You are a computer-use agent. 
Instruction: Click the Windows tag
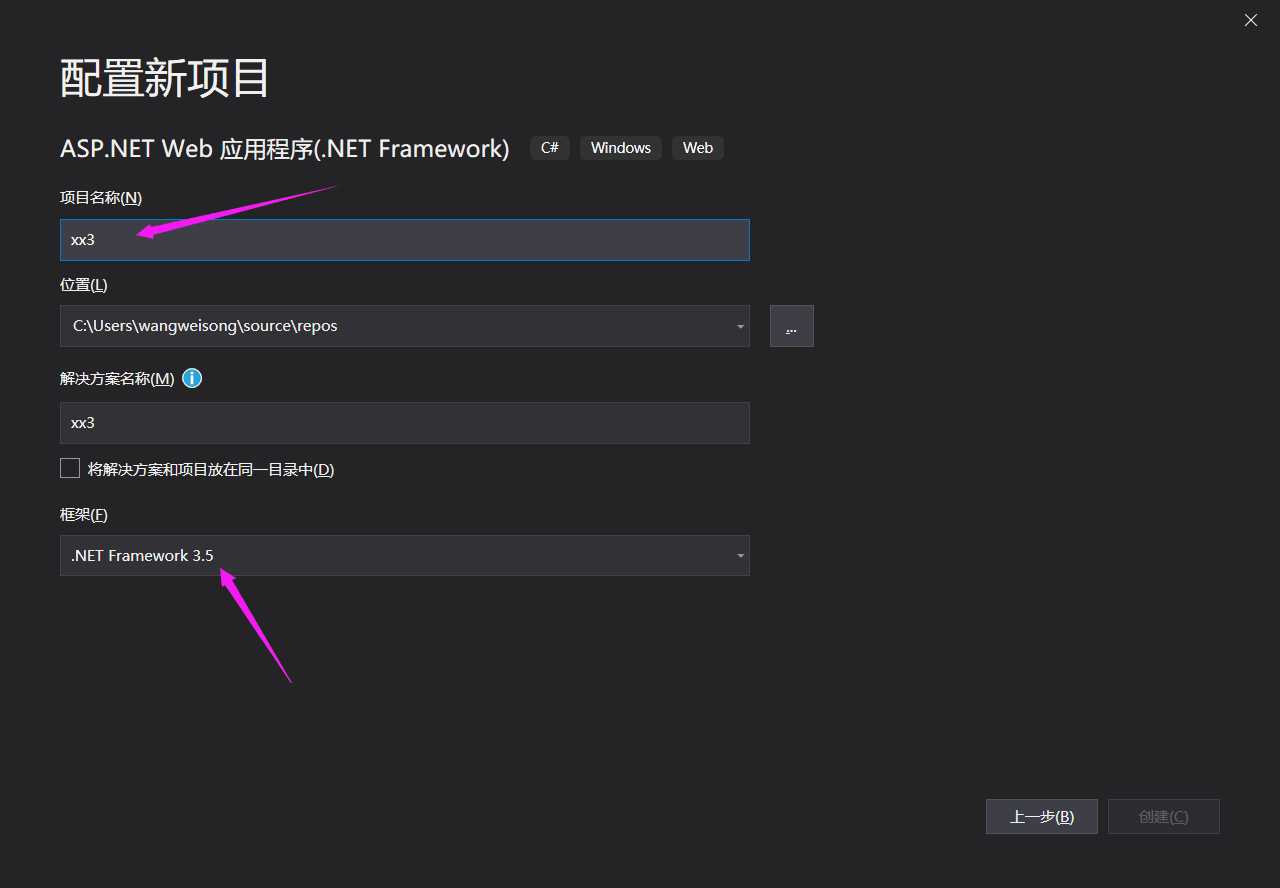tap(621, 148)
